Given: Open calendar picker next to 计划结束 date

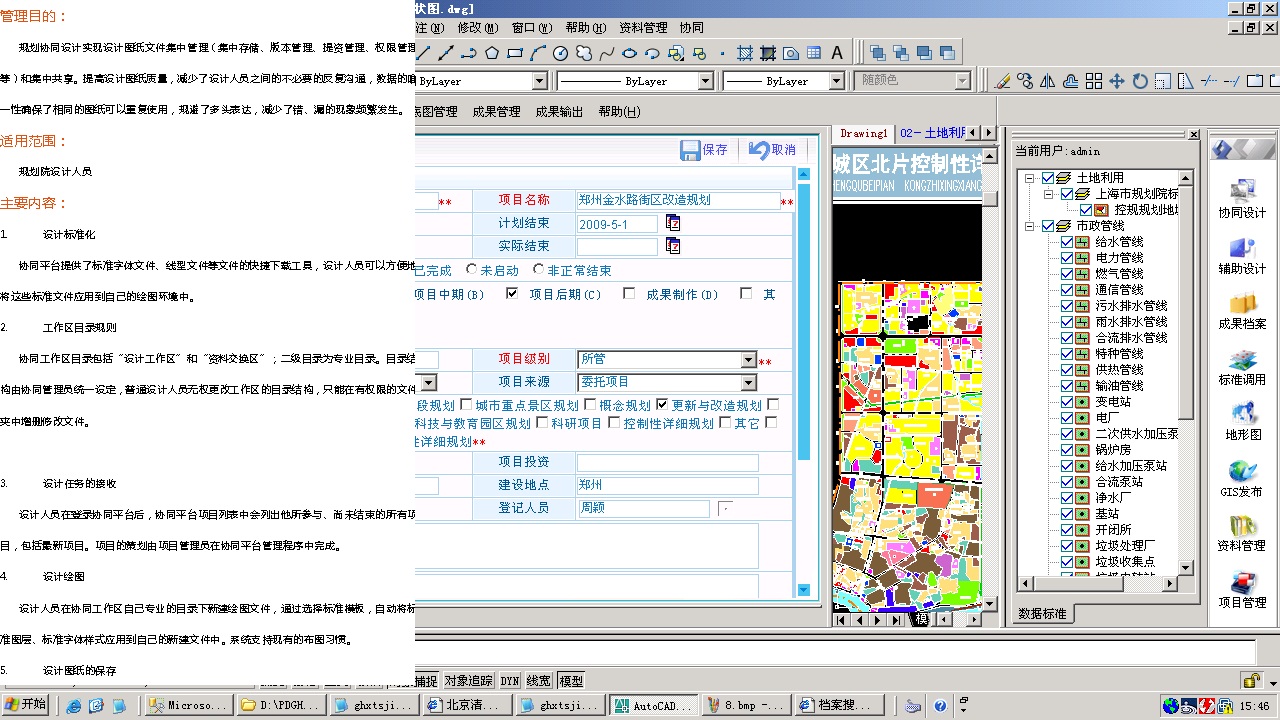Looking at the screenshot, I should pos(673,223).
